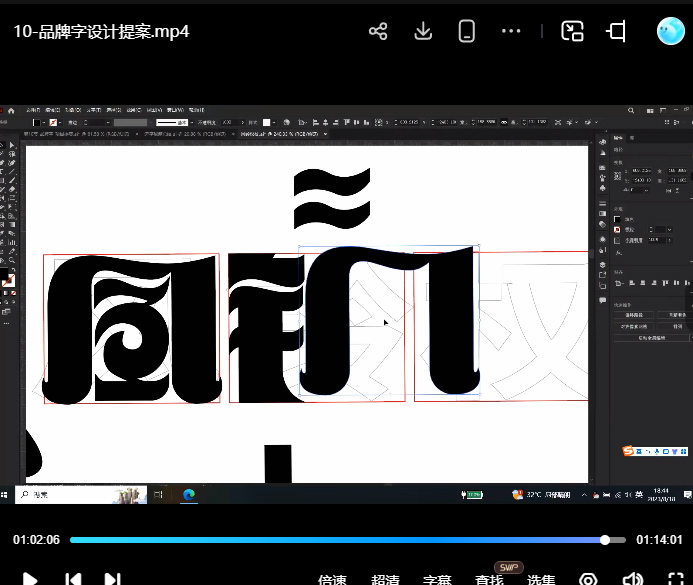
Task: Click the phone device icon in the header
Action: click(x=466, y=31)
